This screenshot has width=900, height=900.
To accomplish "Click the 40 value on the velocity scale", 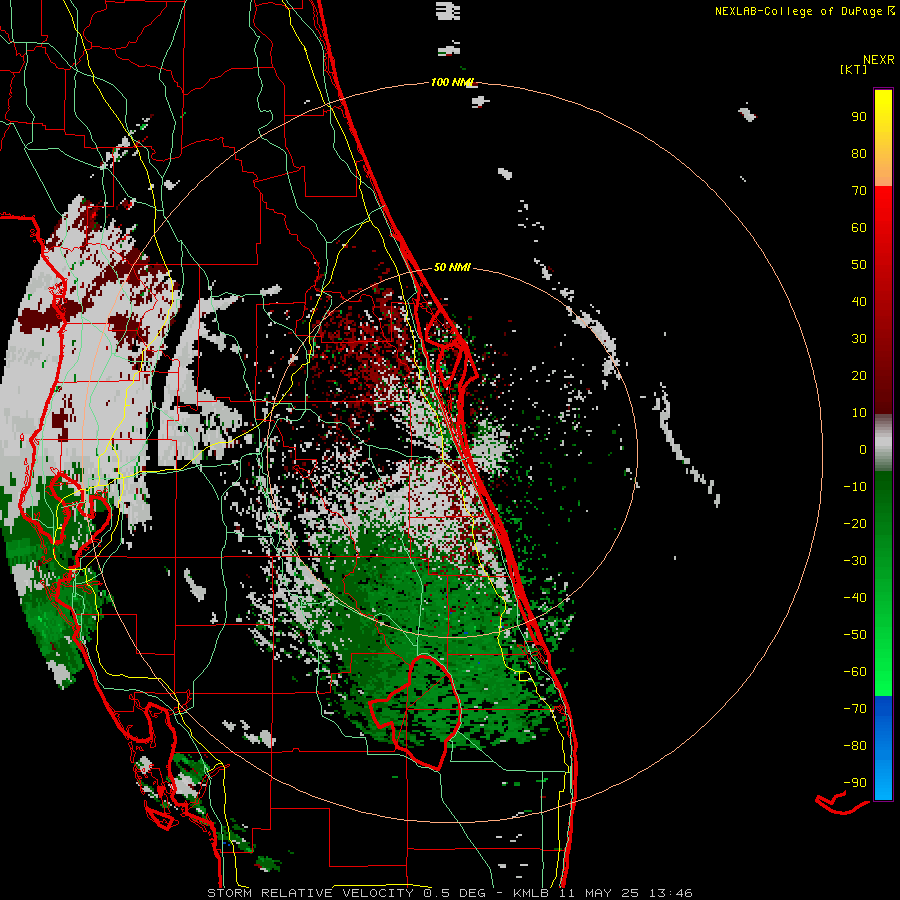I will (859, 301).
